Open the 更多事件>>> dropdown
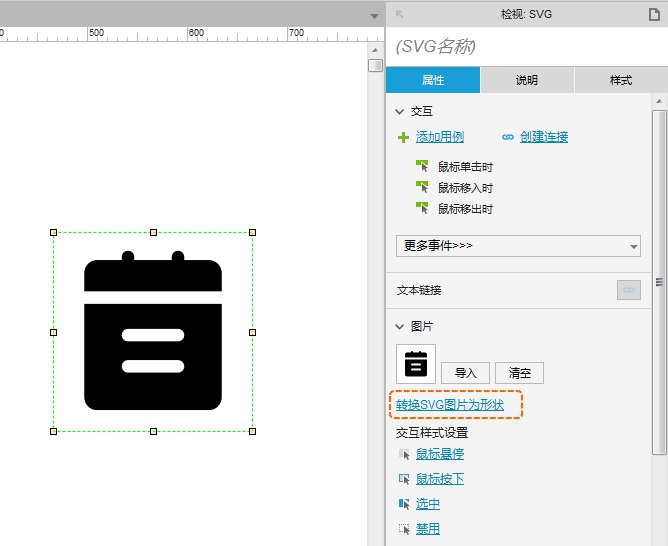The width and height of the screenshot is (668, 546). point(518,246)
